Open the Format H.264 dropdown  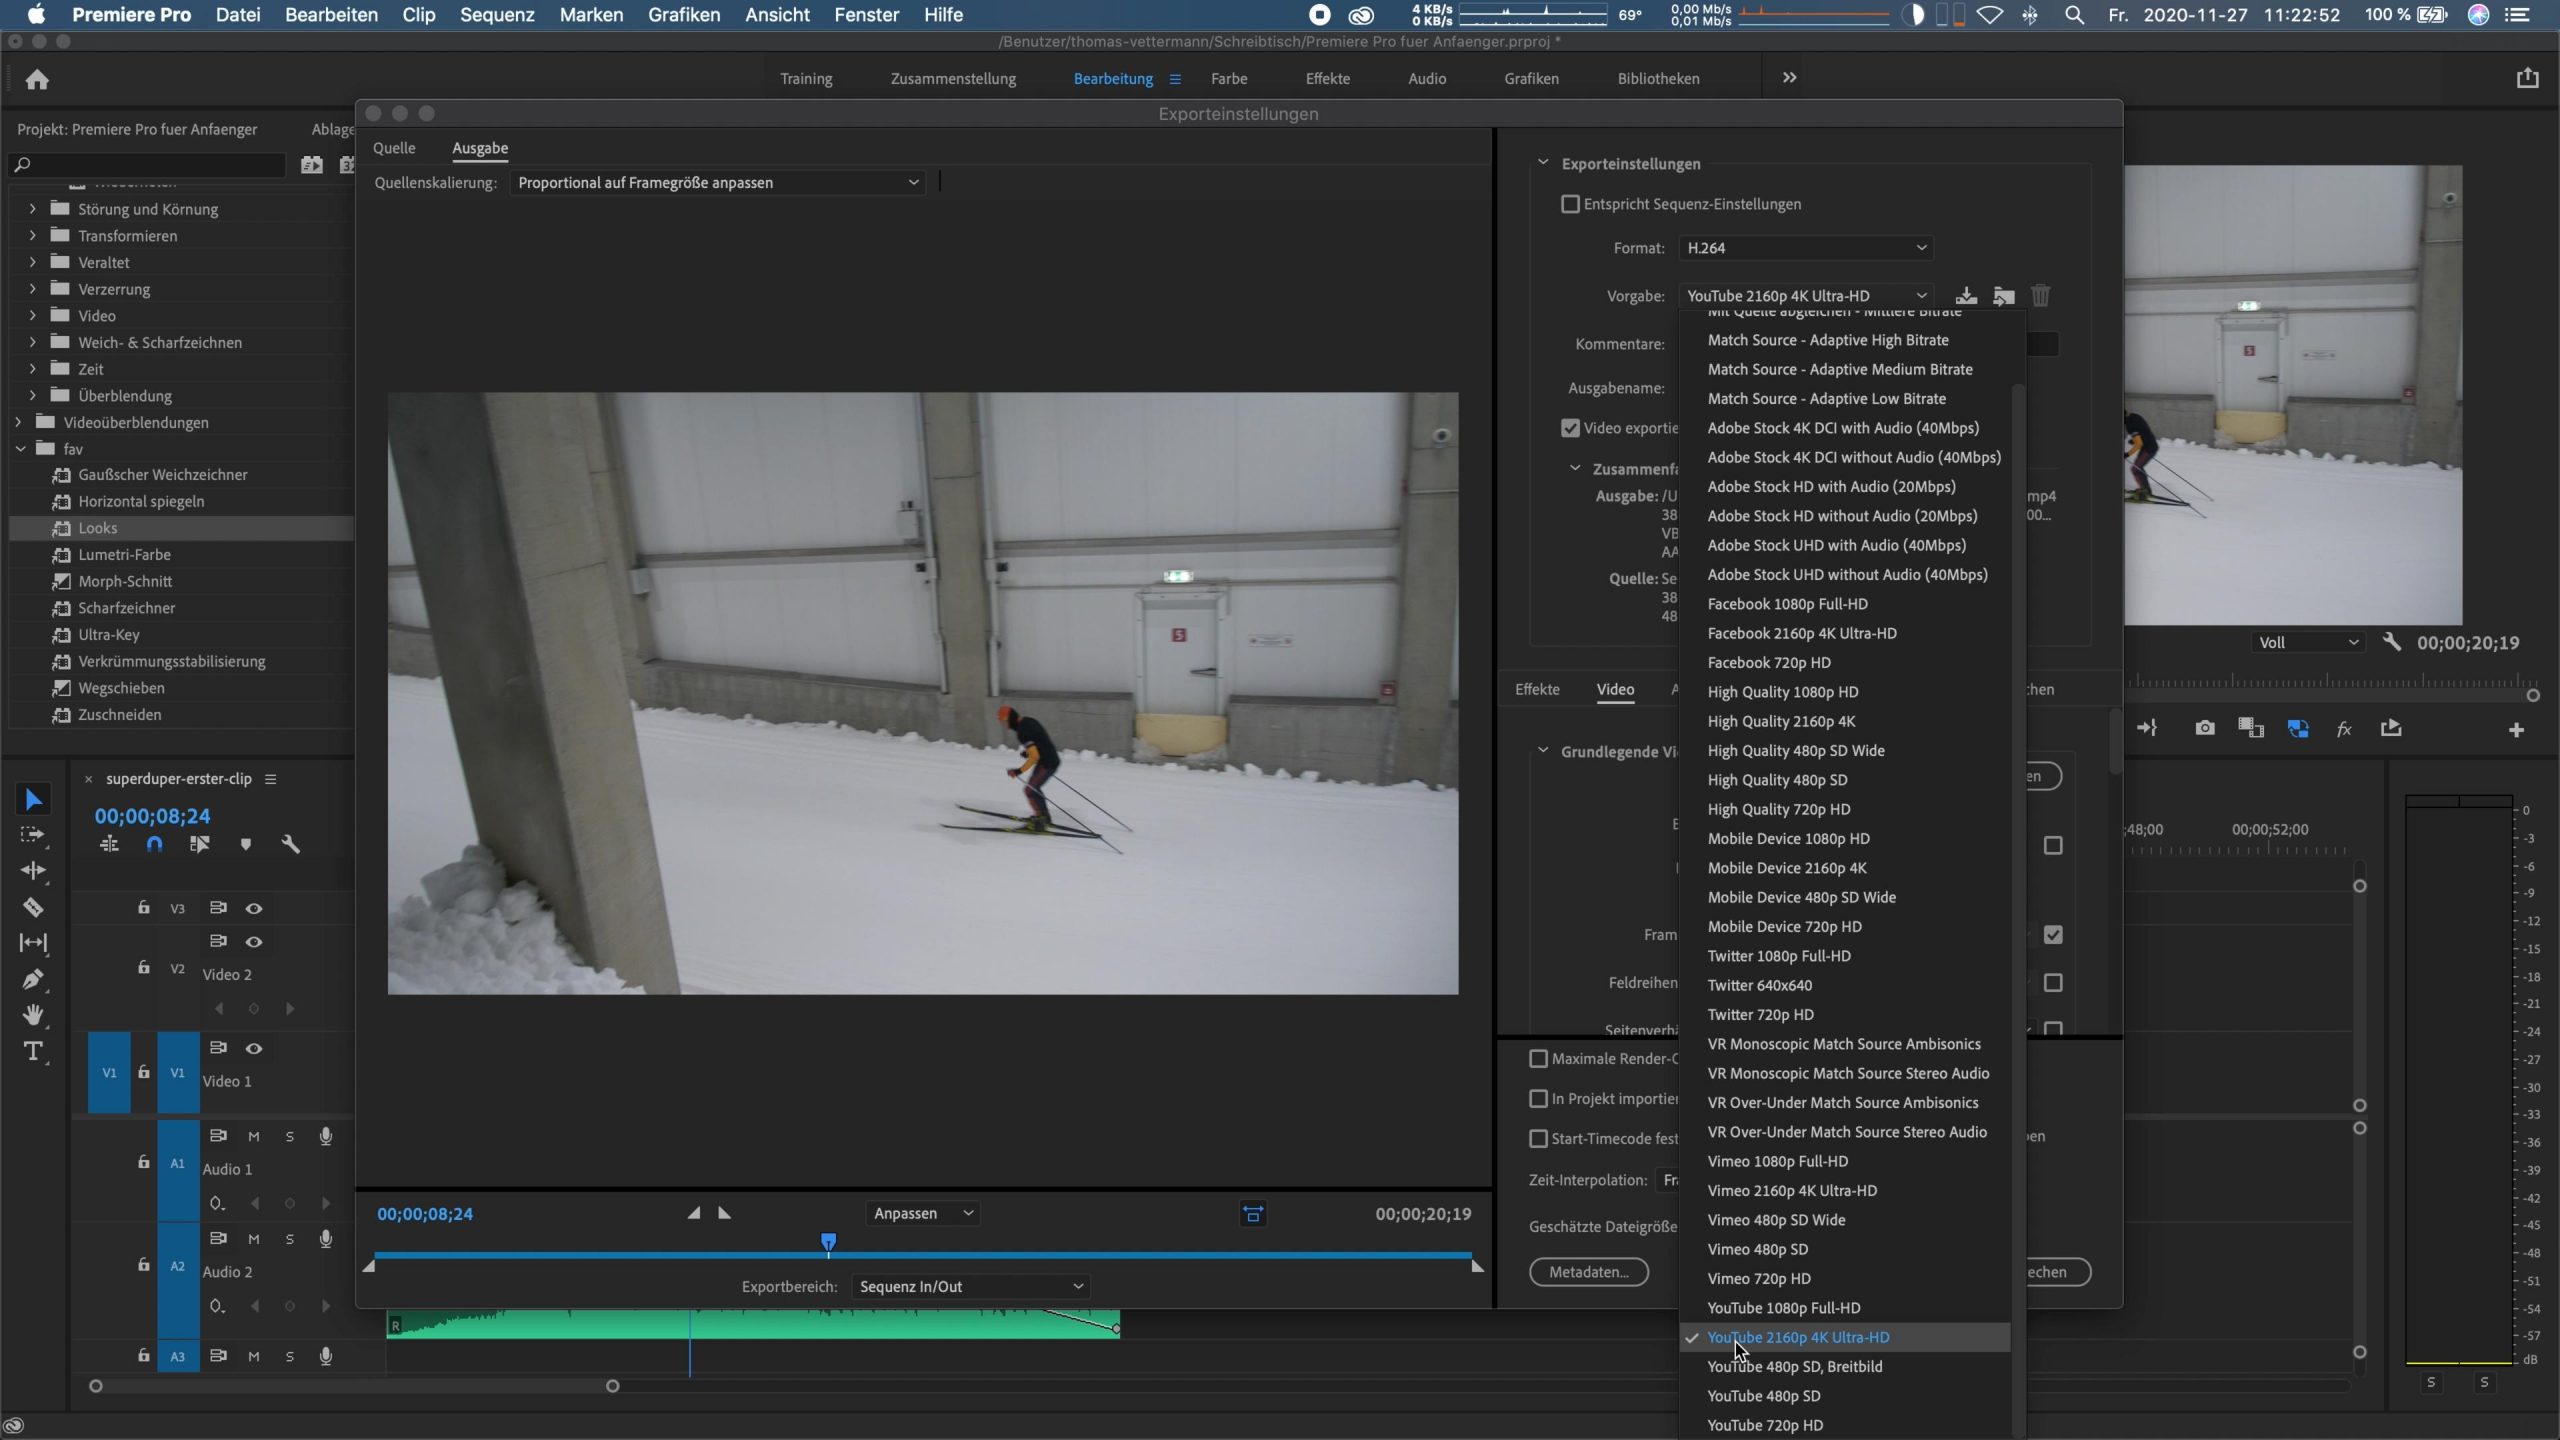[x=1805, y=248]
